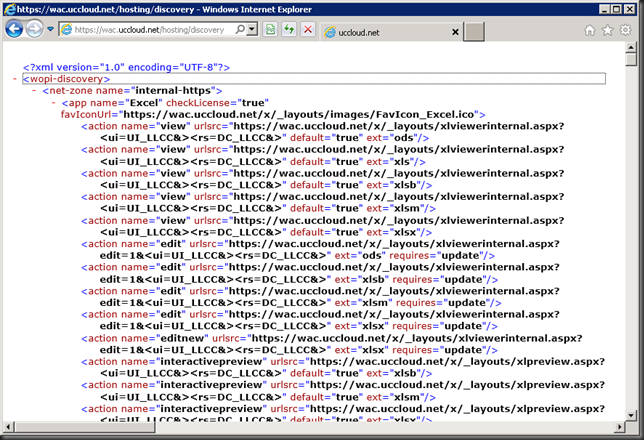
Task: Click the Compatibility View icon
Action: pyautogui.click(x=270, y=30)
